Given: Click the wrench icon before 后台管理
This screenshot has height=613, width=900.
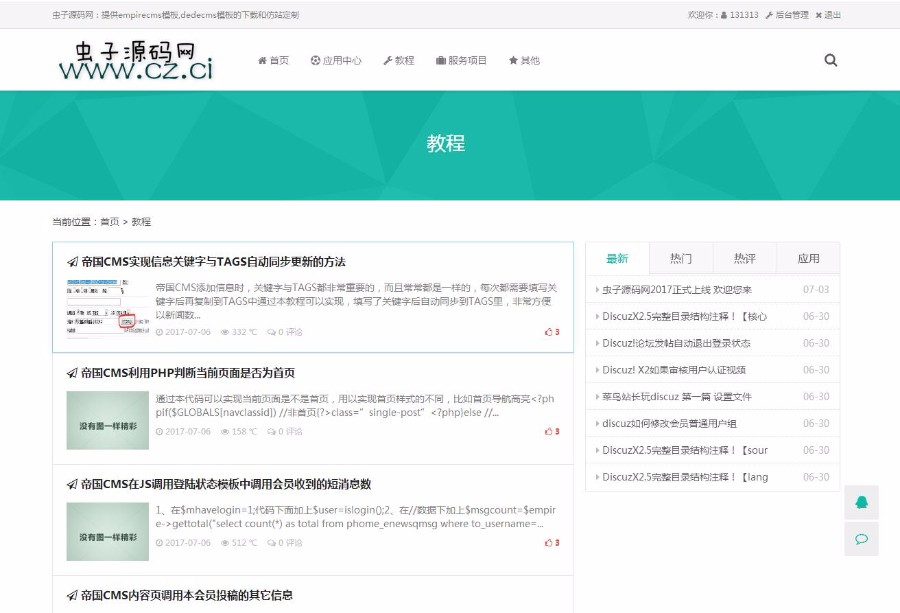Looking at the screenshot, I should tap(769, 15).
